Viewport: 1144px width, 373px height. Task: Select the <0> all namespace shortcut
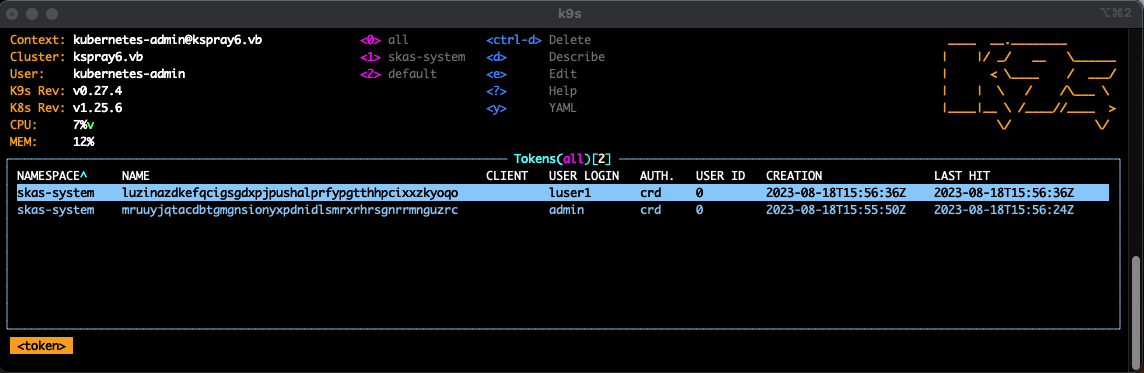[x=384, y=40]
